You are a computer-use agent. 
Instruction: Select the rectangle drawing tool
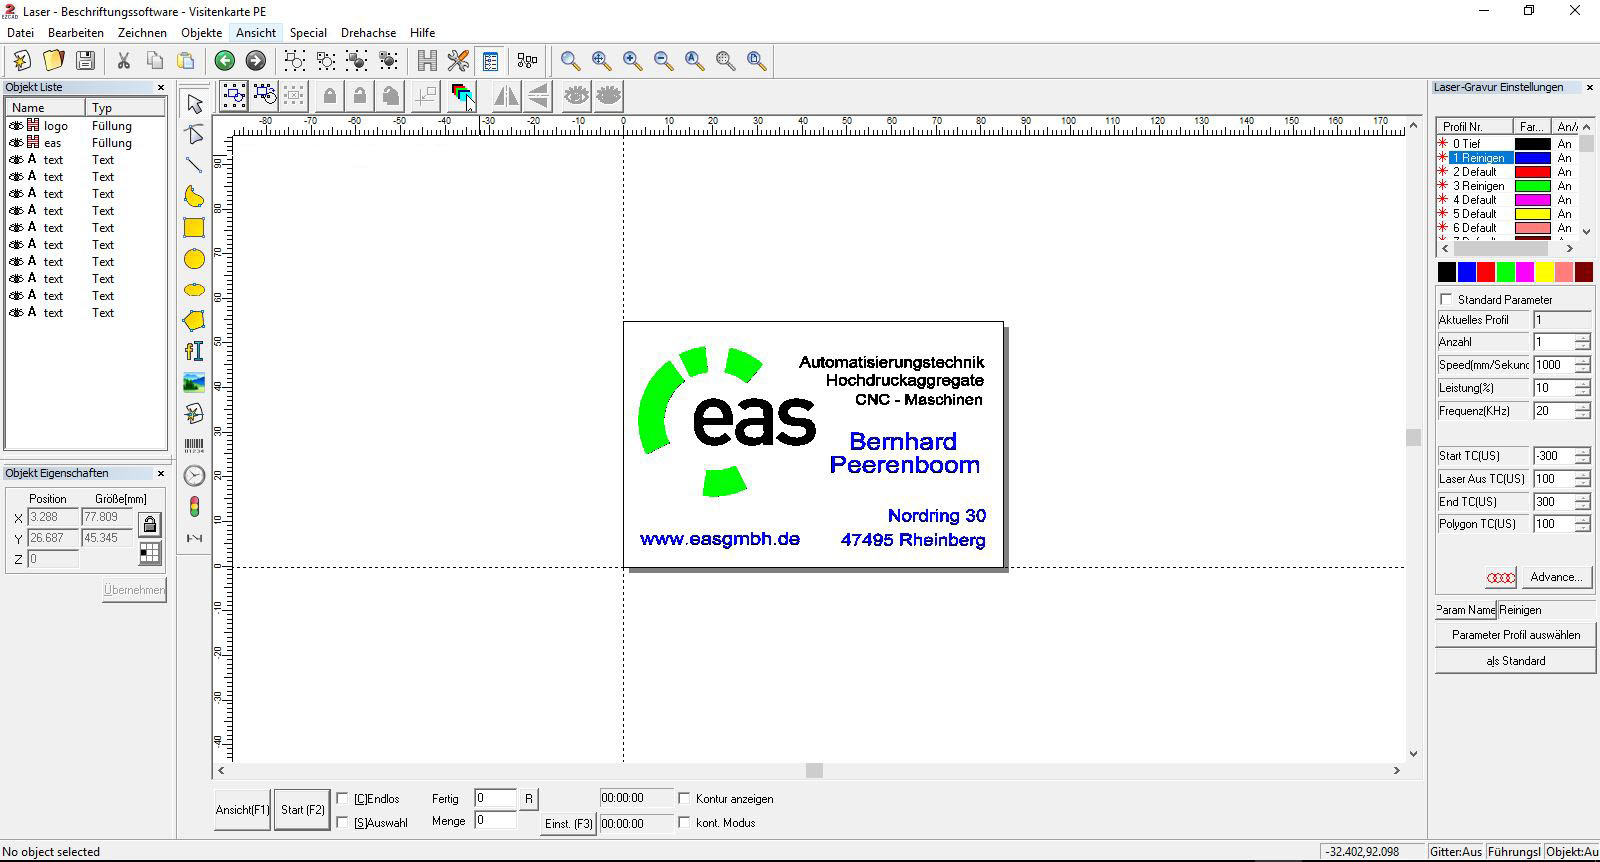194,228
